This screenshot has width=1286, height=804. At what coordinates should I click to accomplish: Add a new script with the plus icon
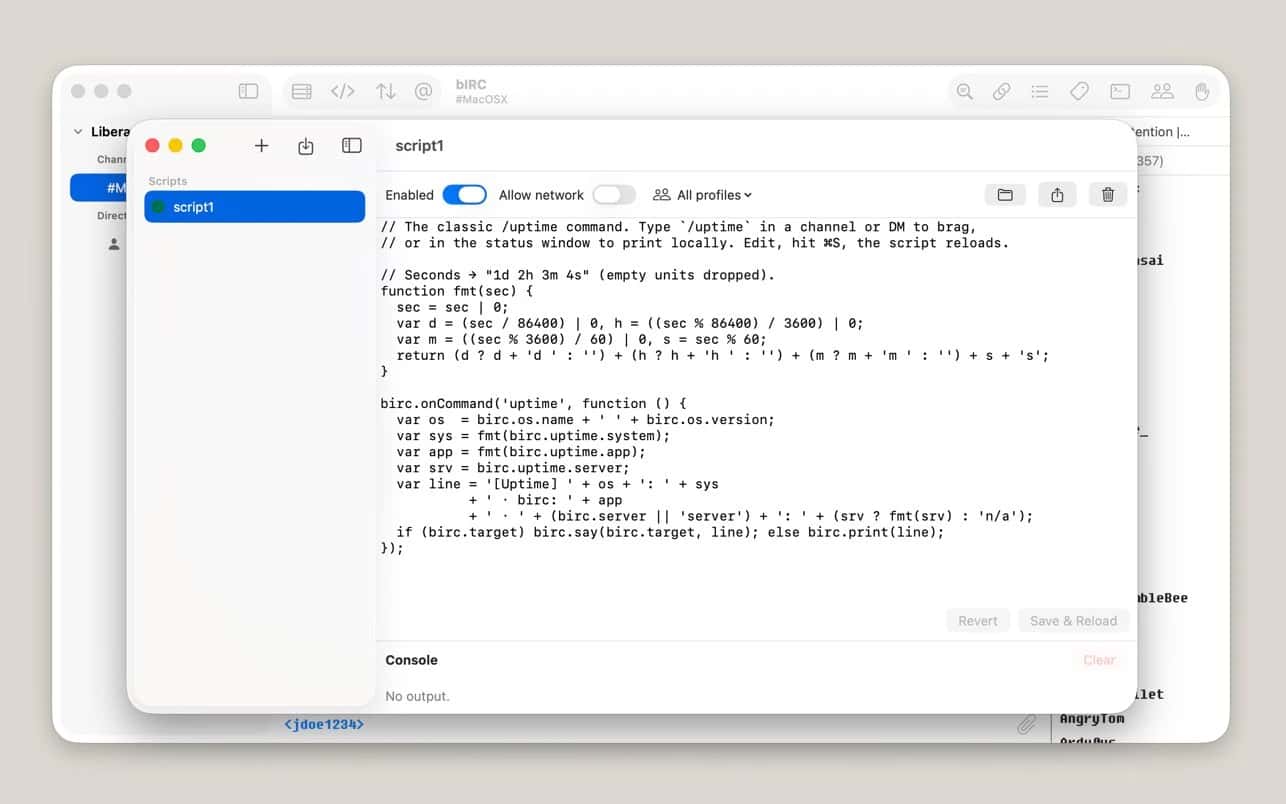click(261, 146)
